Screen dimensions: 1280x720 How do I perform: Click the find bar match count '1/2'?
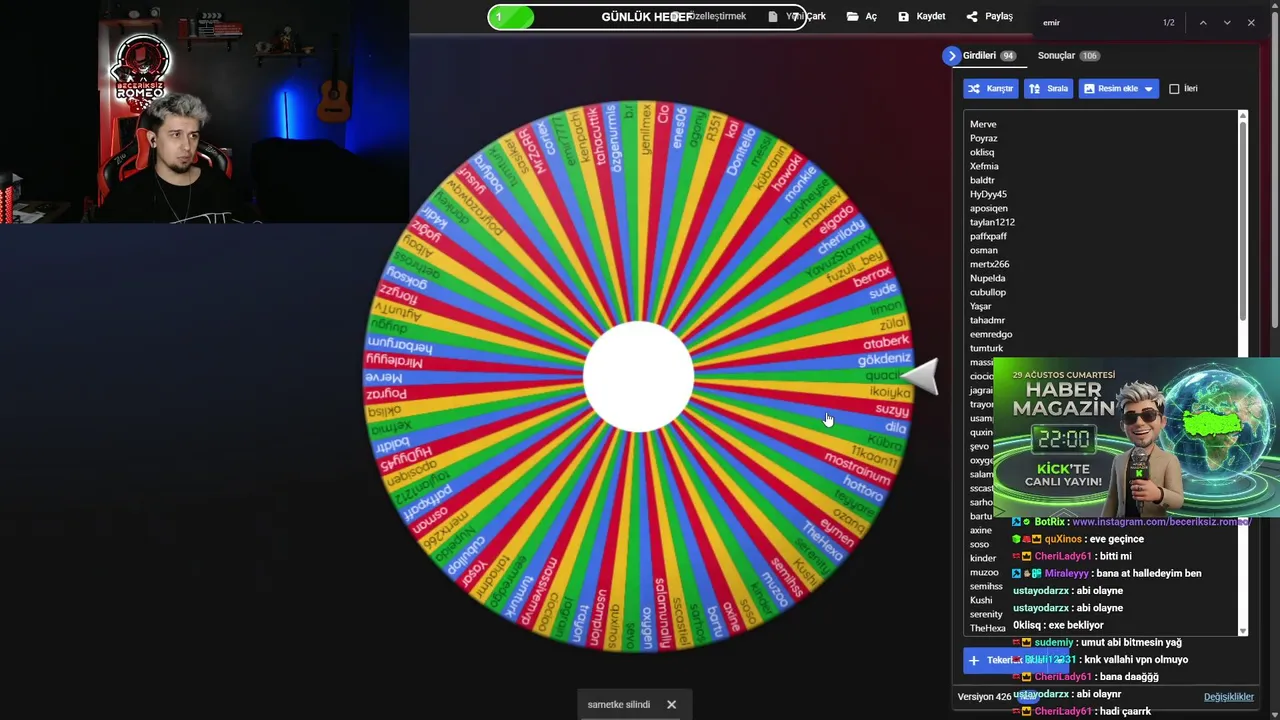1168,23
